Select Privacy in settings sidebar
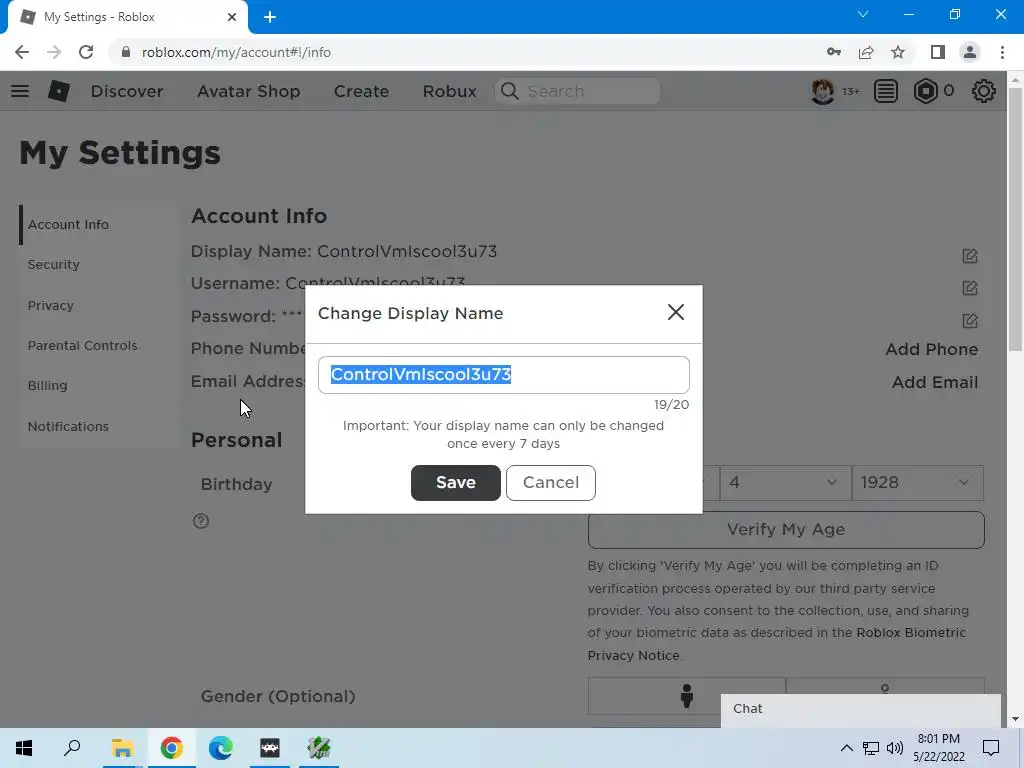Image resolution: width=1024 pixels, height=768 pixels. 50,306
